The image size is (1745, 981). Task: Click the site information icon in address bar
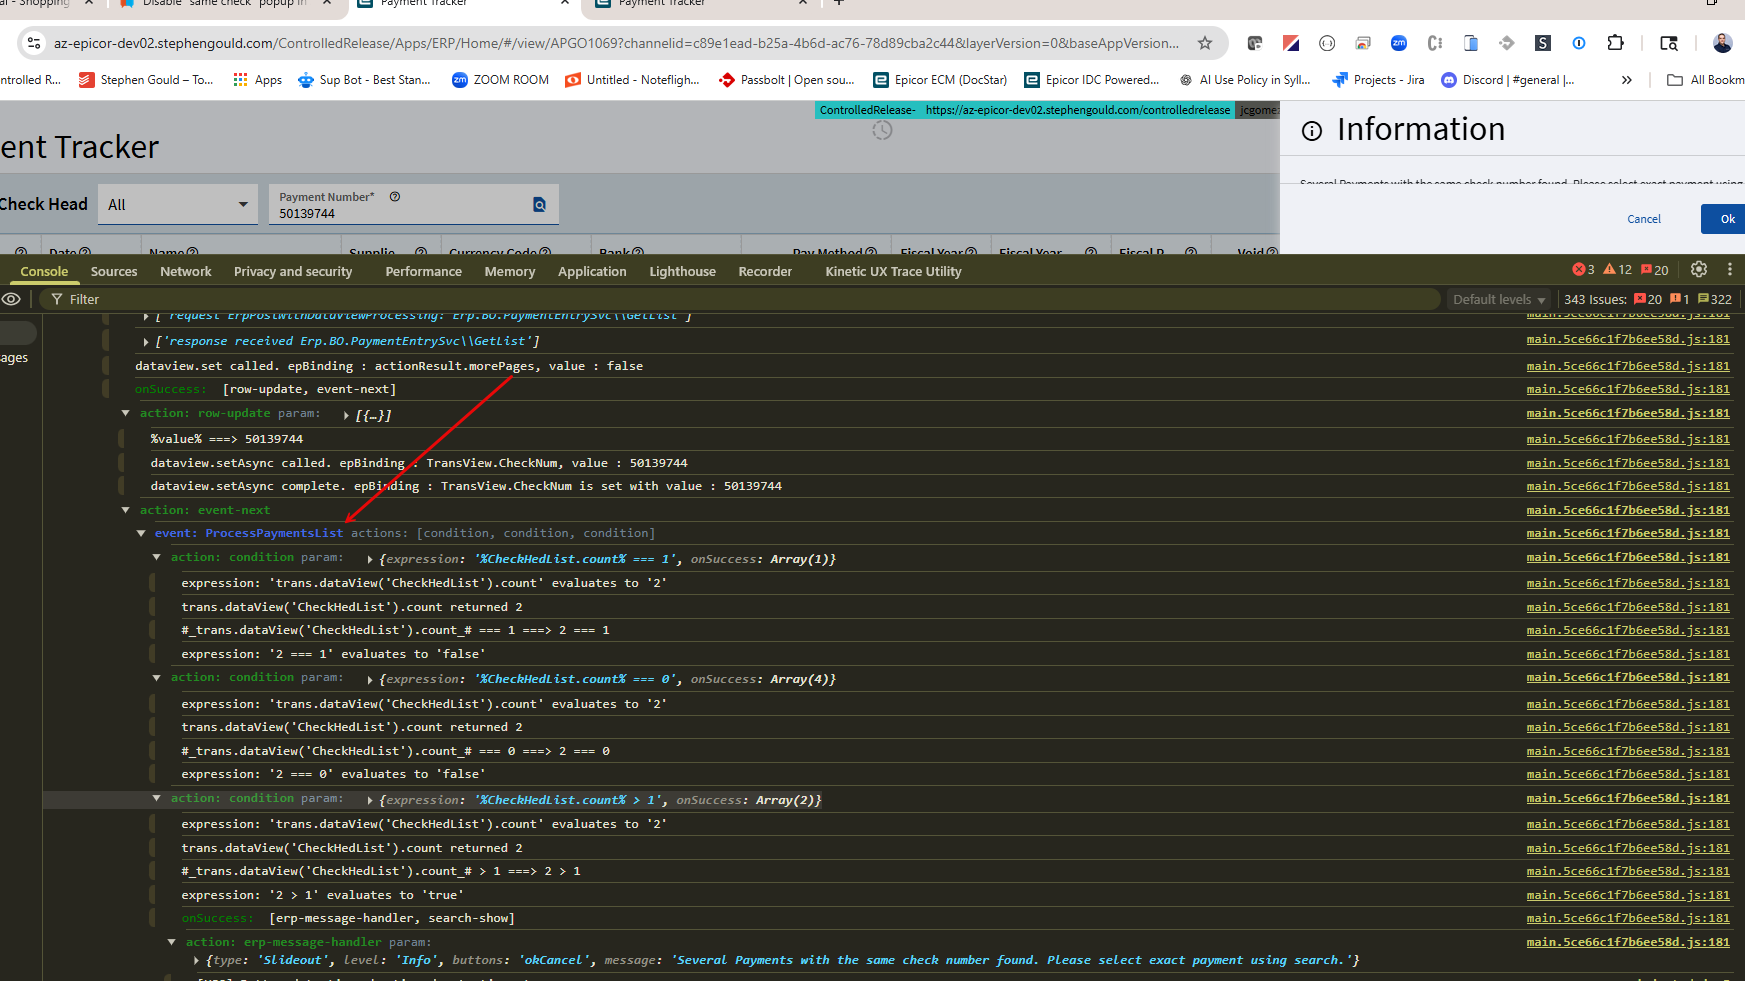pos(34,43)
